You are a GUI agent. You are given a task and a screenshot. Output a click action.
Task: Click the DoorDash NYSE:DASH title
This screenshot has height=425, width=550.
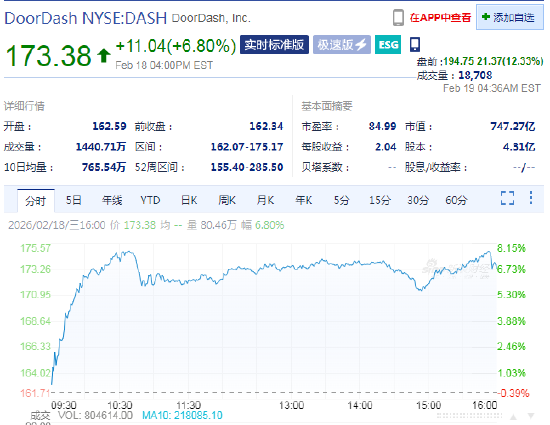click(86, 18)
